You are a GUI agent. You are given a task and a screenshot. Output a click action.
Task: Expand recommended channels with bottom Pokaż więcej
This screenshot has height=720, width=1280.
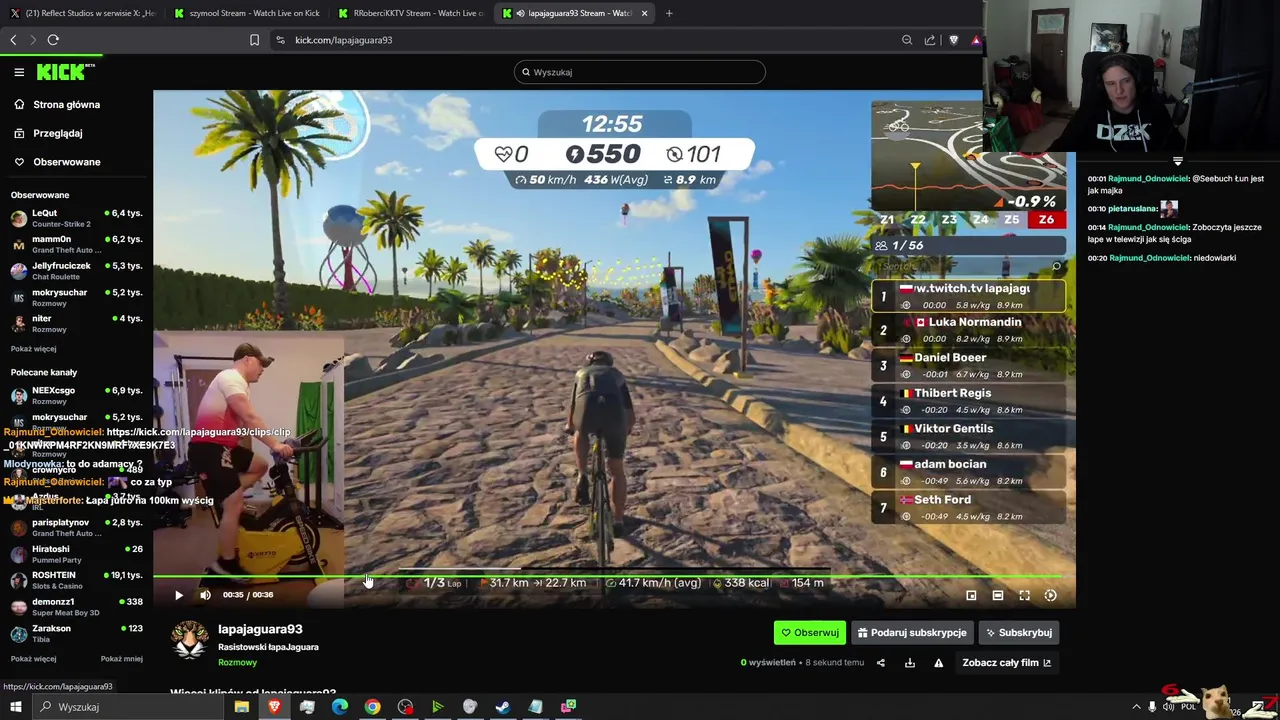(x=33, y=659)
